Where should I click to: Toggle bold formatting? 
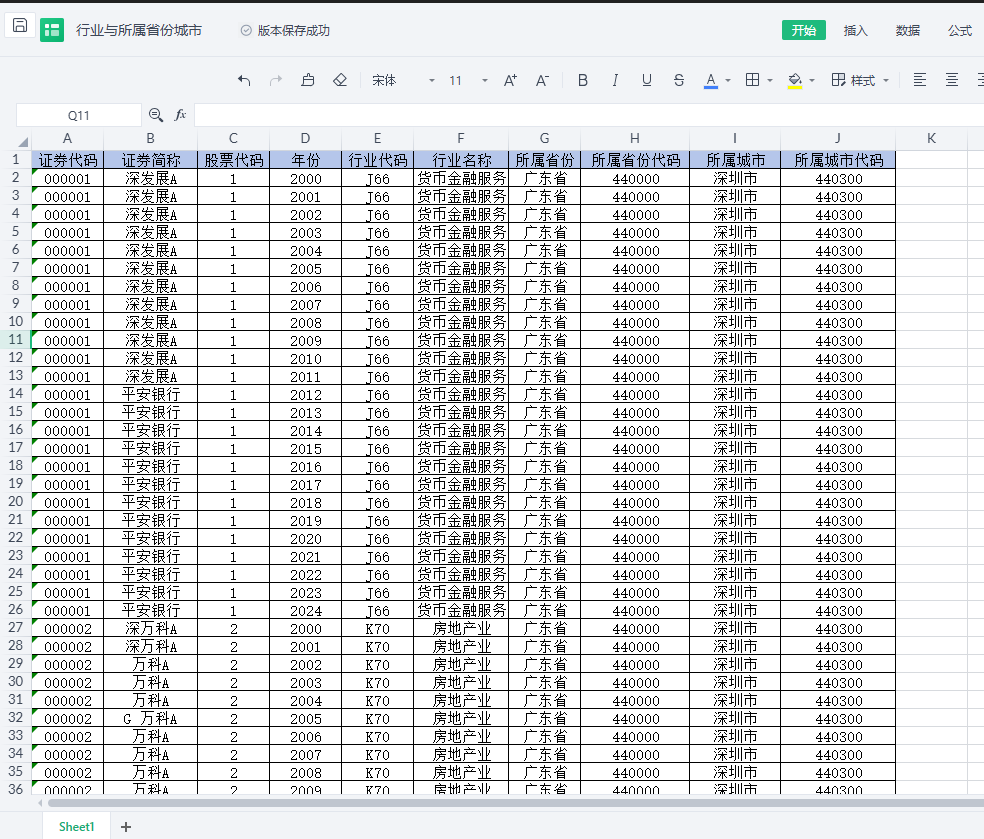[x=583, y=80]
